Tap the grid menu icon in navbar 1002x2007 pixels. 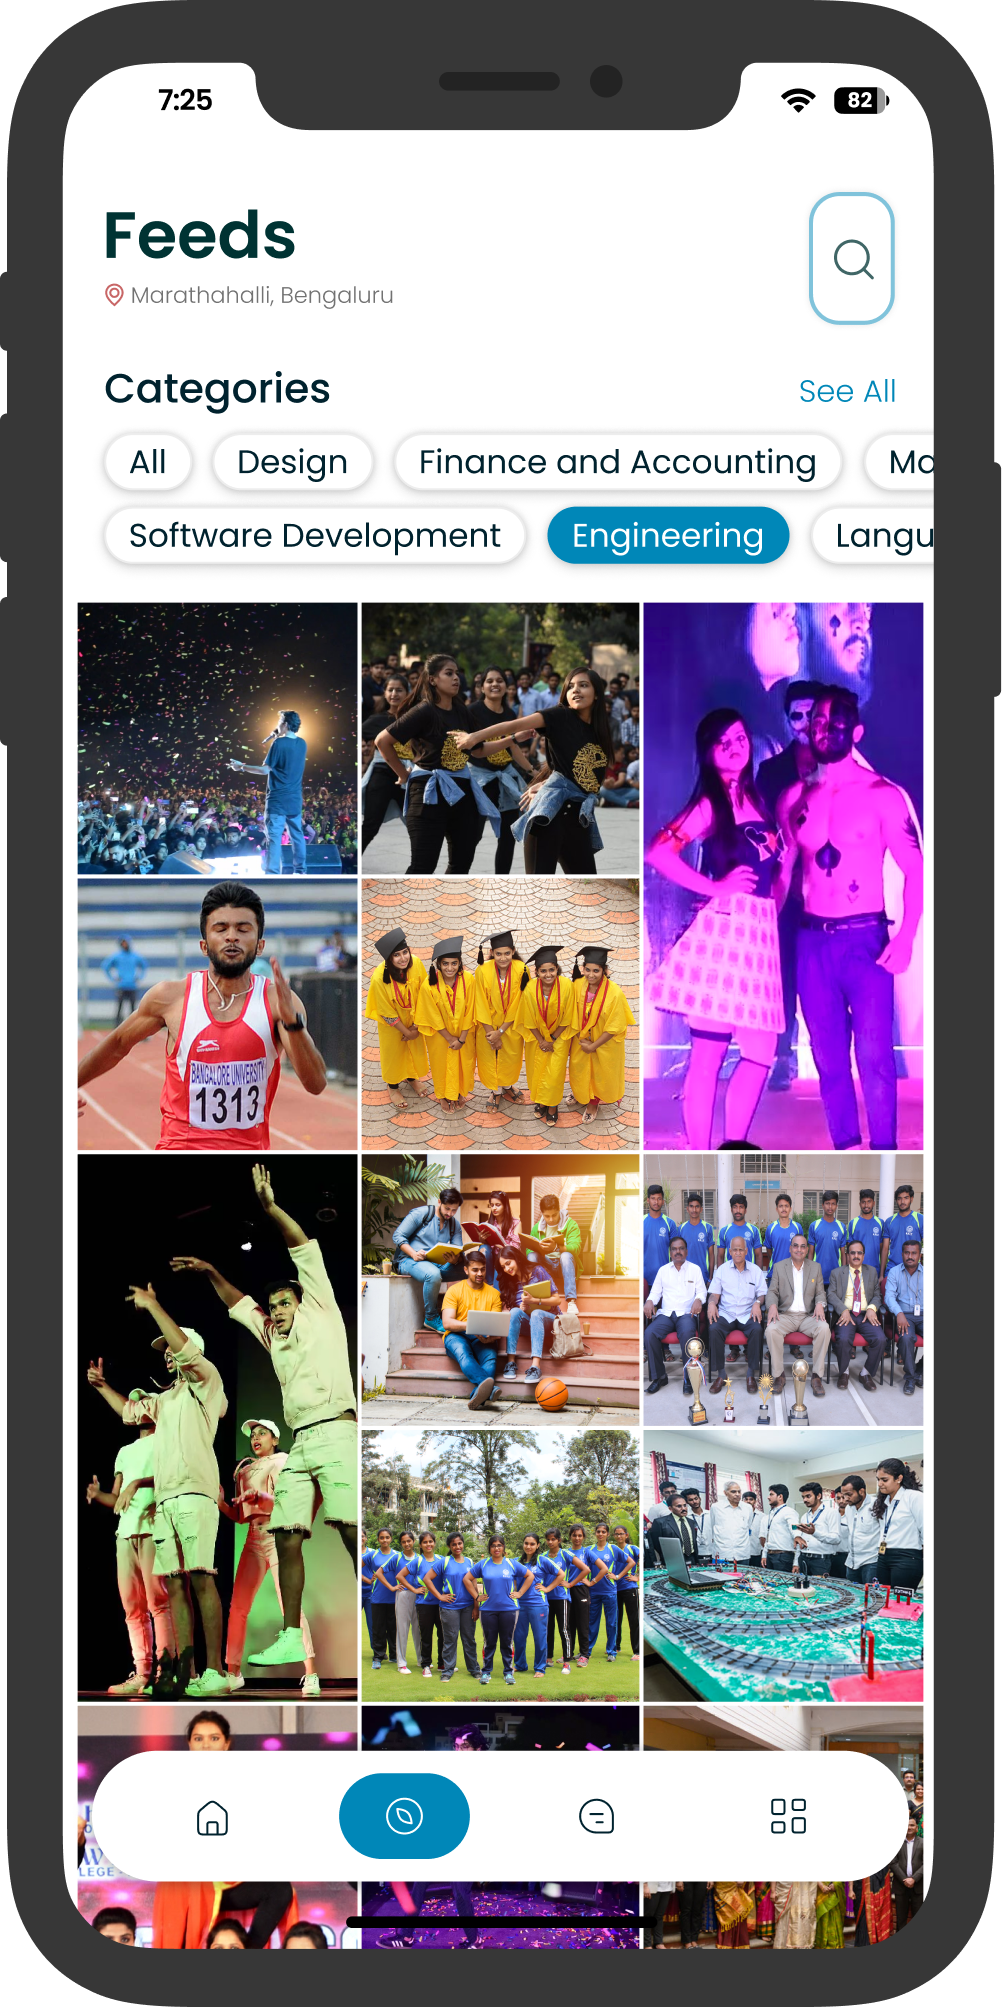(788, 1816)
